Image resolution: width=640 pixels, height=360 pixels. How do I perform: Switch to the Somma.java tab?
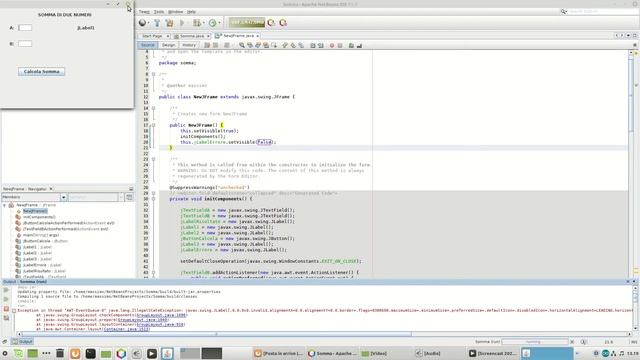coord(192,36)
